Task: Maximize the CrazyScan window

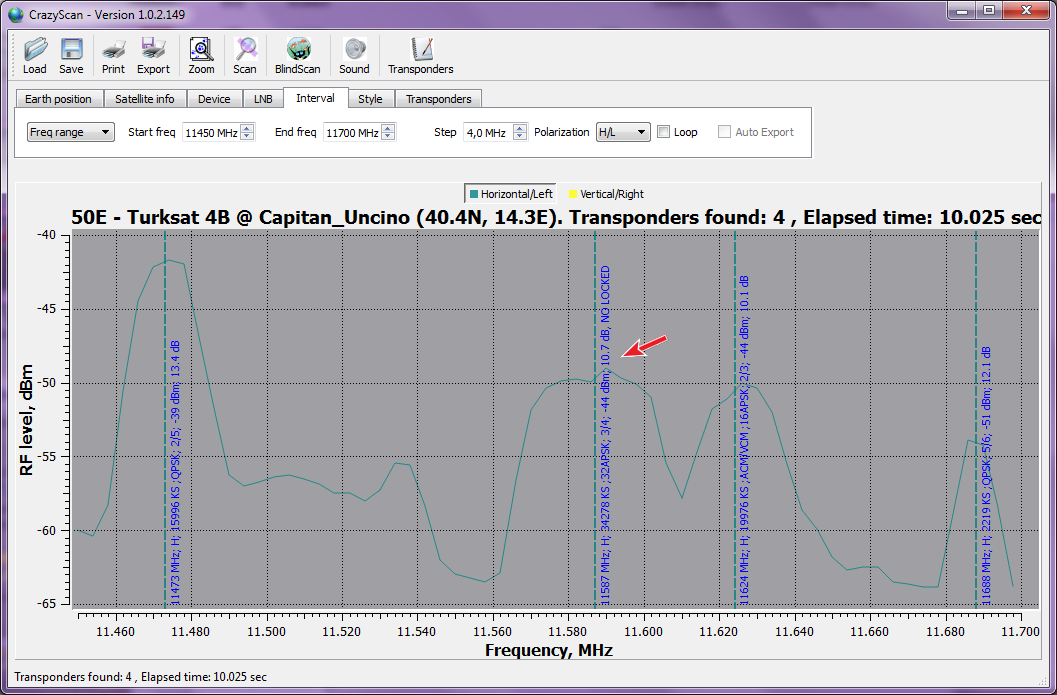Action: 989,11
